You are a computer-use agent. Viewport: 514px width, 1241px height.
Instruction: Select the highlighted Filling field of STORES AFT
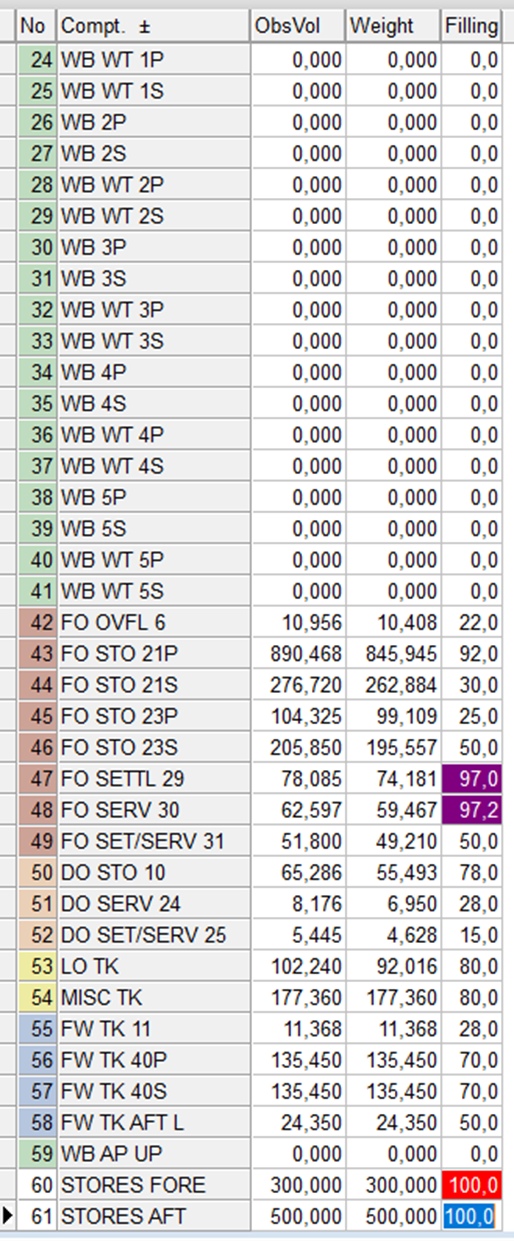[470, 1217]
